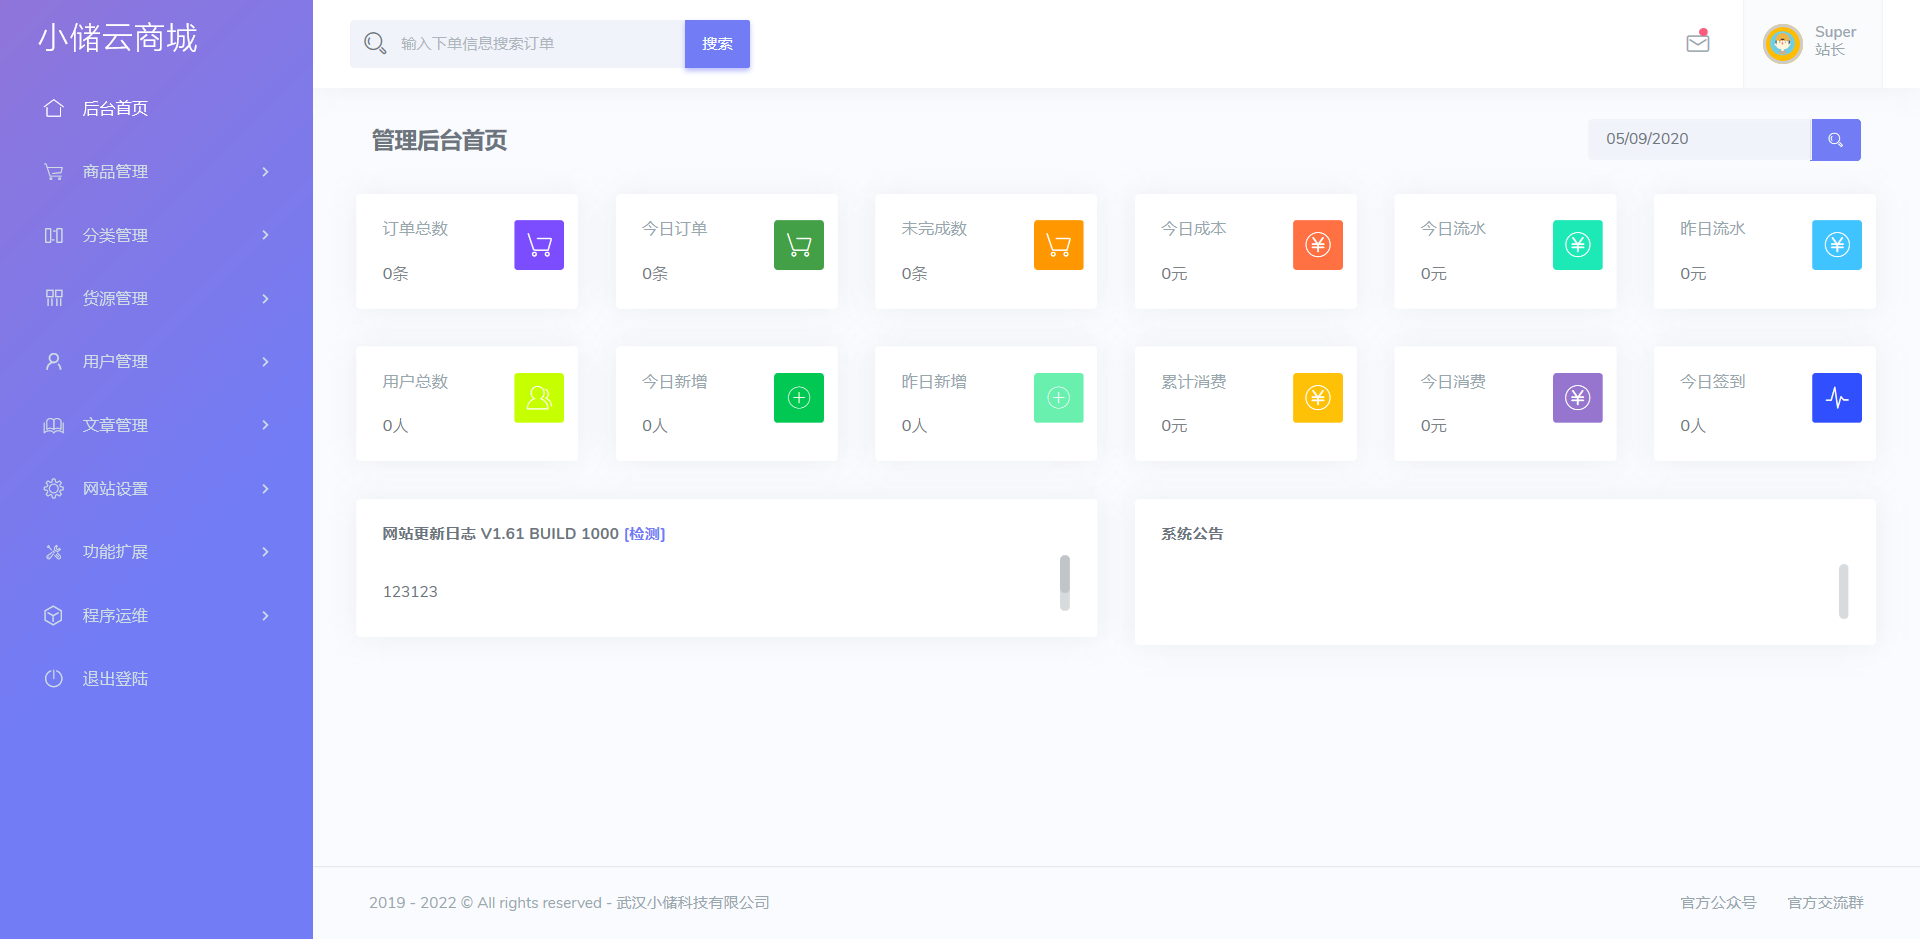Click the purple cart icon for 订单总数
1920x939 pixels.
(539, 245)
